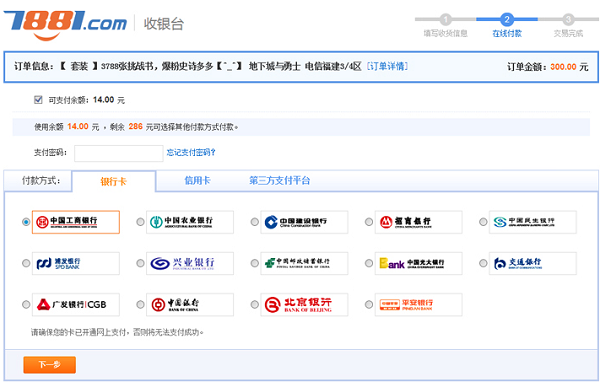This screenshot has height=382, width=600.
Task: Choose the 中国光大银行 logo box
Action: click(x=419, y=263)
